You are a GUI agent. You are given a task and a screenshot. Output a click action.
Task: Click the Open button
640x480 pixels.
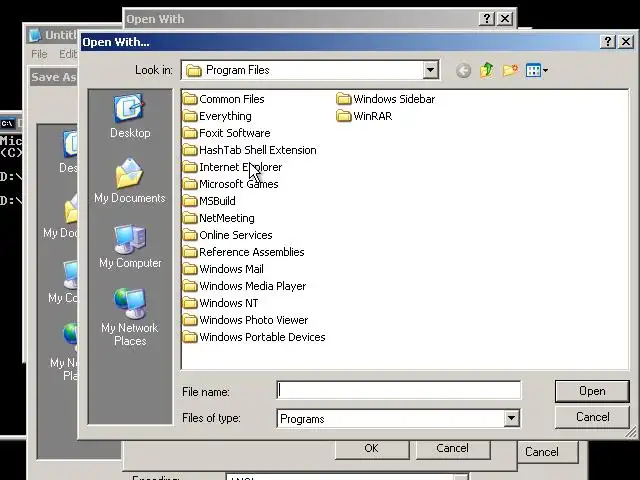592,391
